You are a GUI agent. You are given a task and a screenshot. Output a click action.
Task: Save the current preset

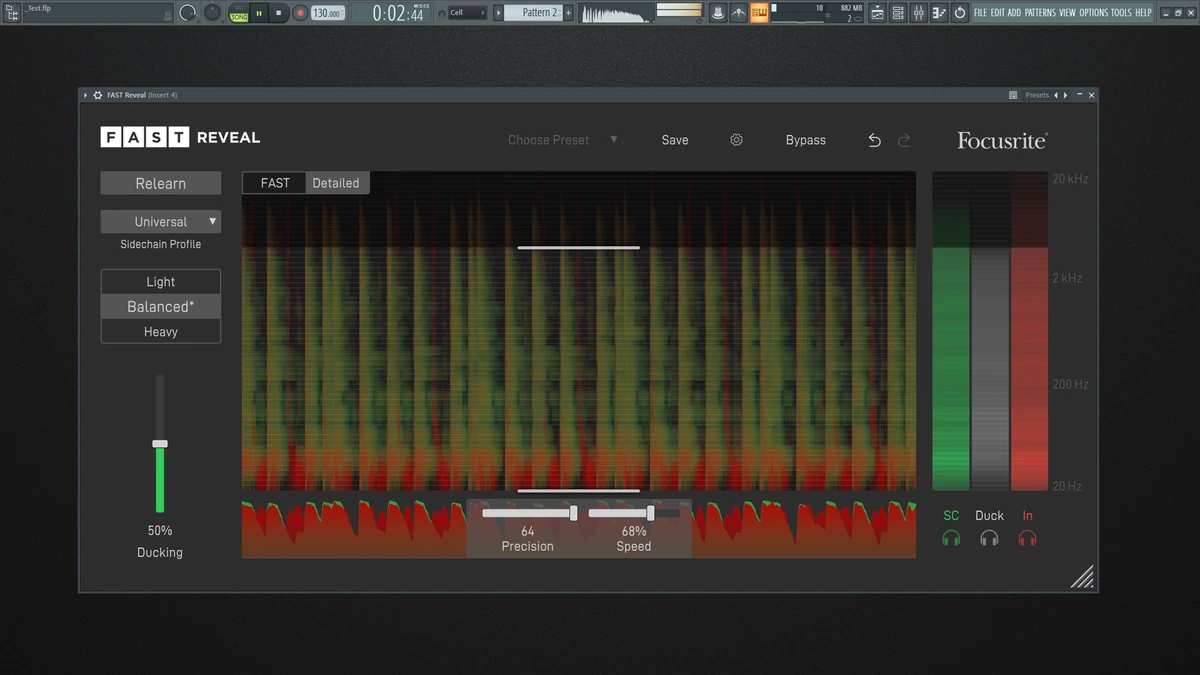coord(675,140)
